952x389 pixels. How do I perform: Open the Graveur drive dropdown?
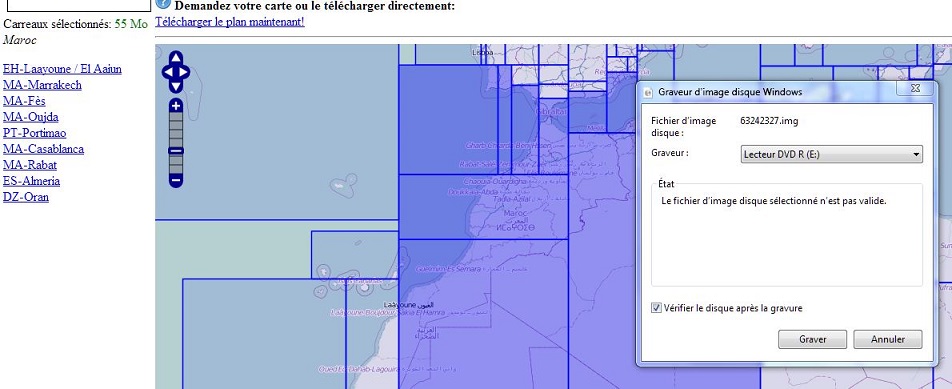tap(831, 154)
